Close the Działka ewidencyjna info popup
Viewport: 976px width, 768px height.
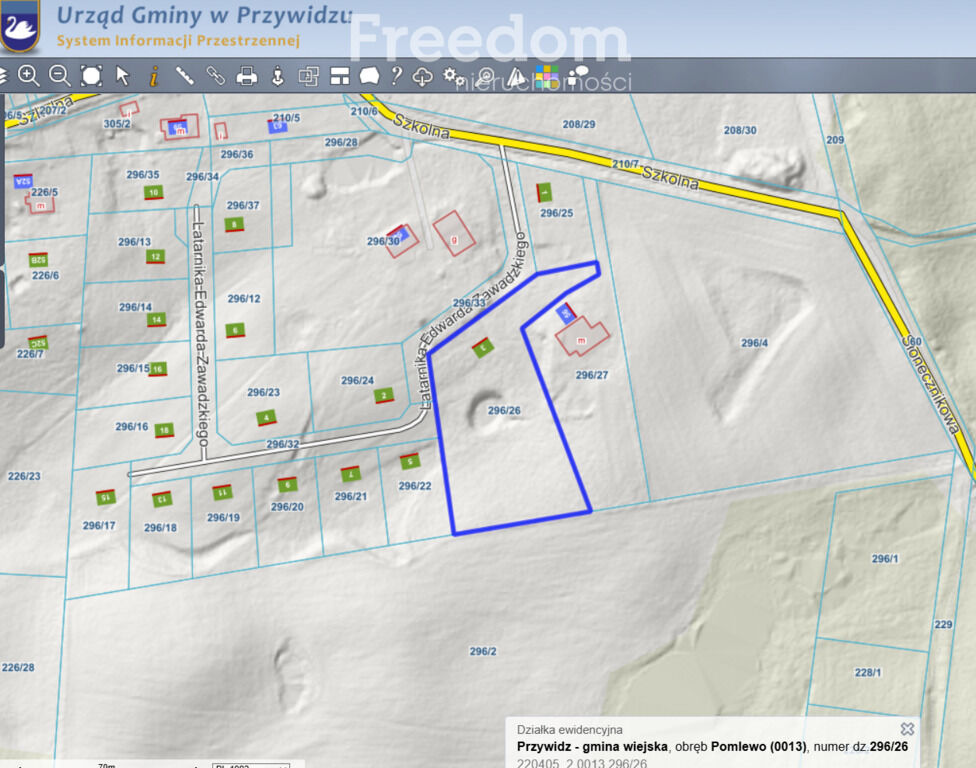[x=907, y=728]
